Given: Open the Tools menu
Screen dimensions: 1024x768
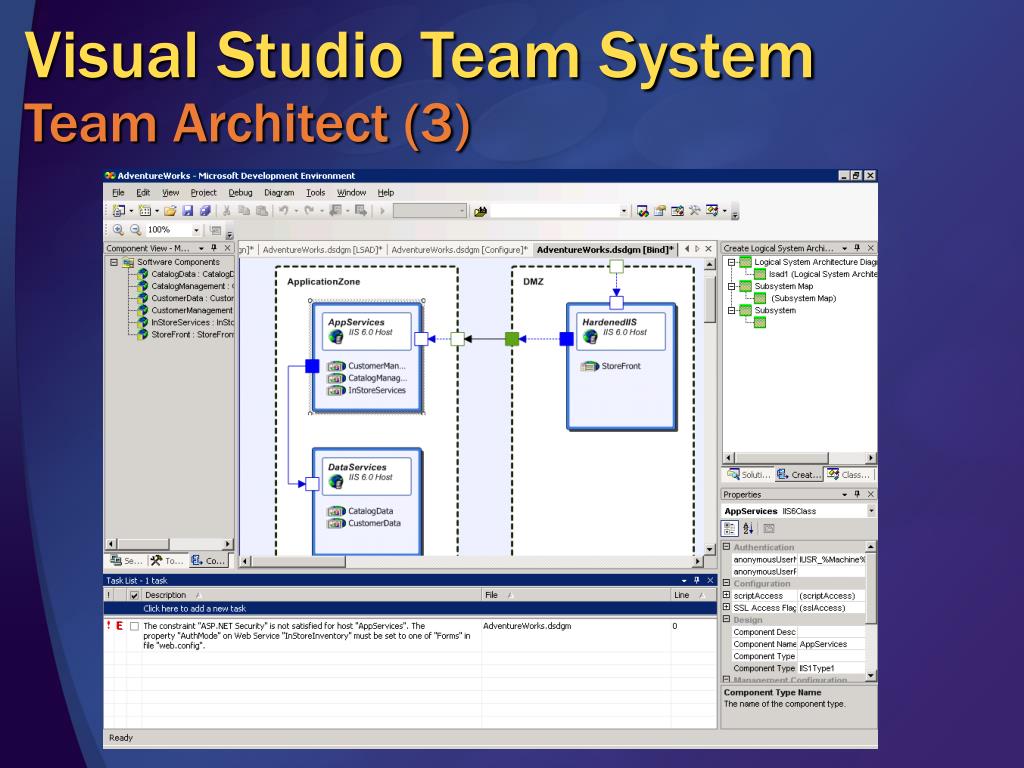Looking at the screenshot, I should [x=315, y=193].
